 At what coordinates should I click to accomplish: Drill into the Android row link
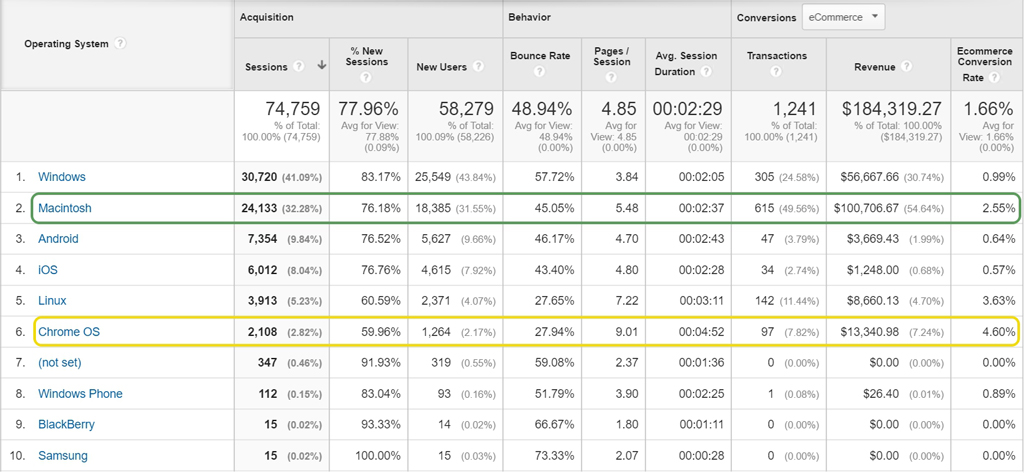tap(58, 239)
